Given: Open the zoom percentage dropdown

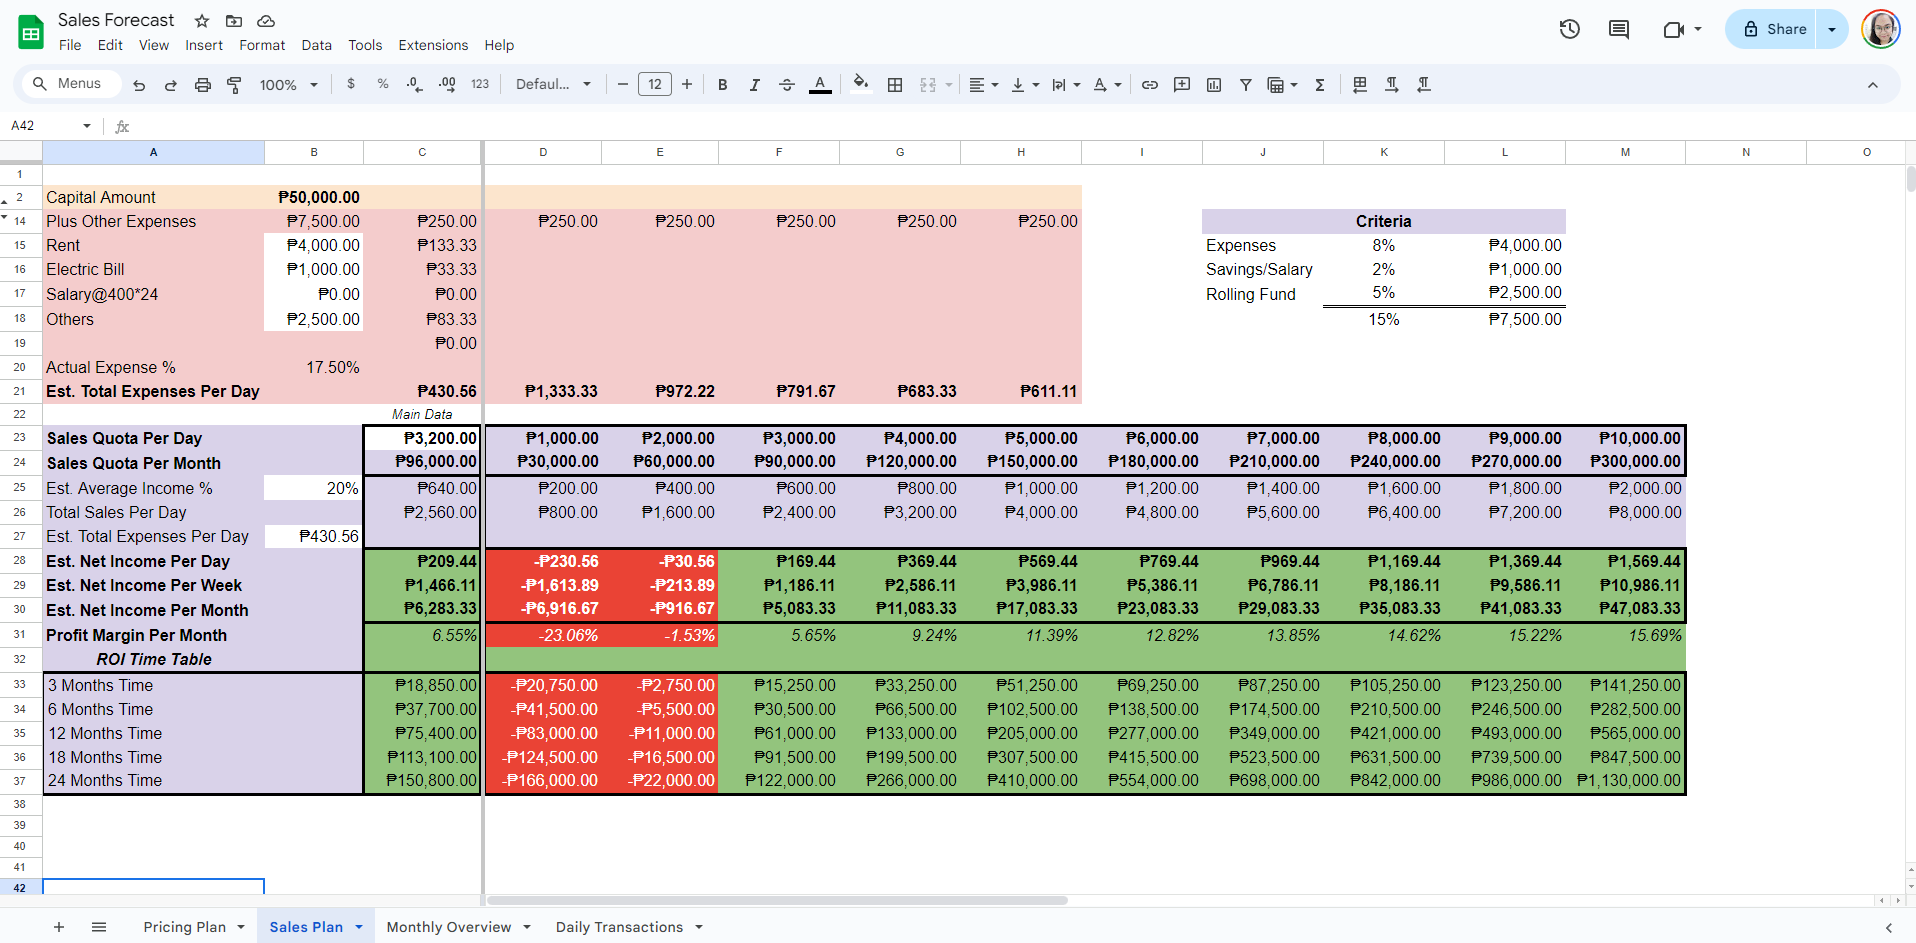Looking at the screenshot, I should [x=287, y=84].
